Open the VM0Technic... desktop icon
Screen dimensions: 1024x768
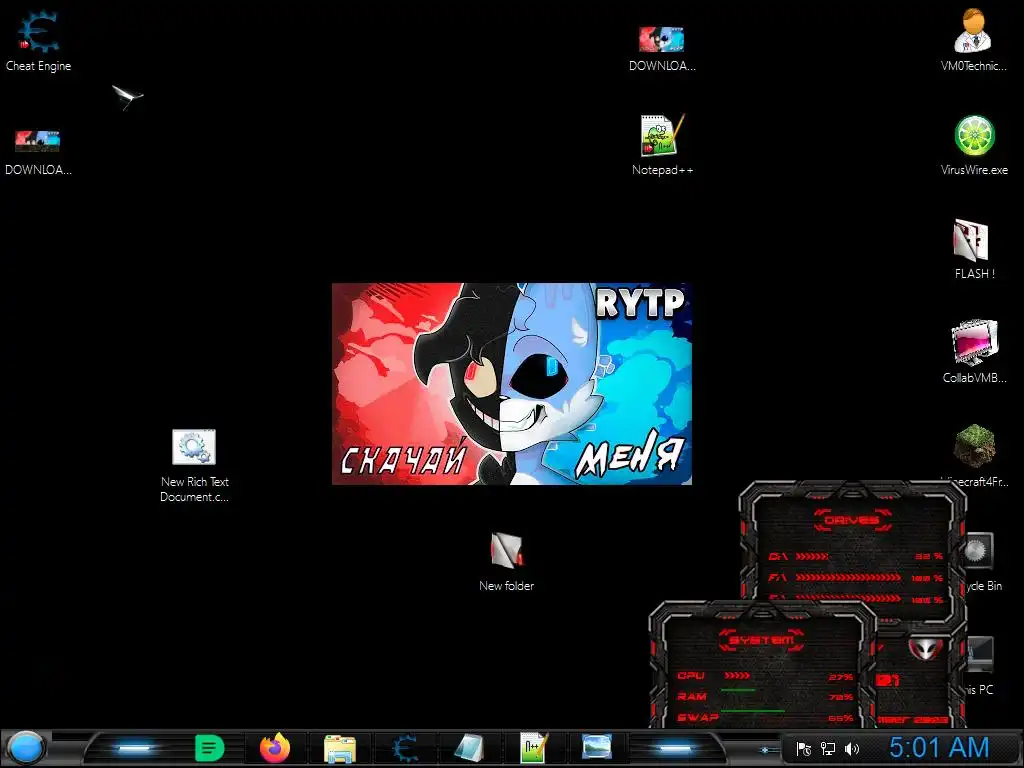click(973, 40)
